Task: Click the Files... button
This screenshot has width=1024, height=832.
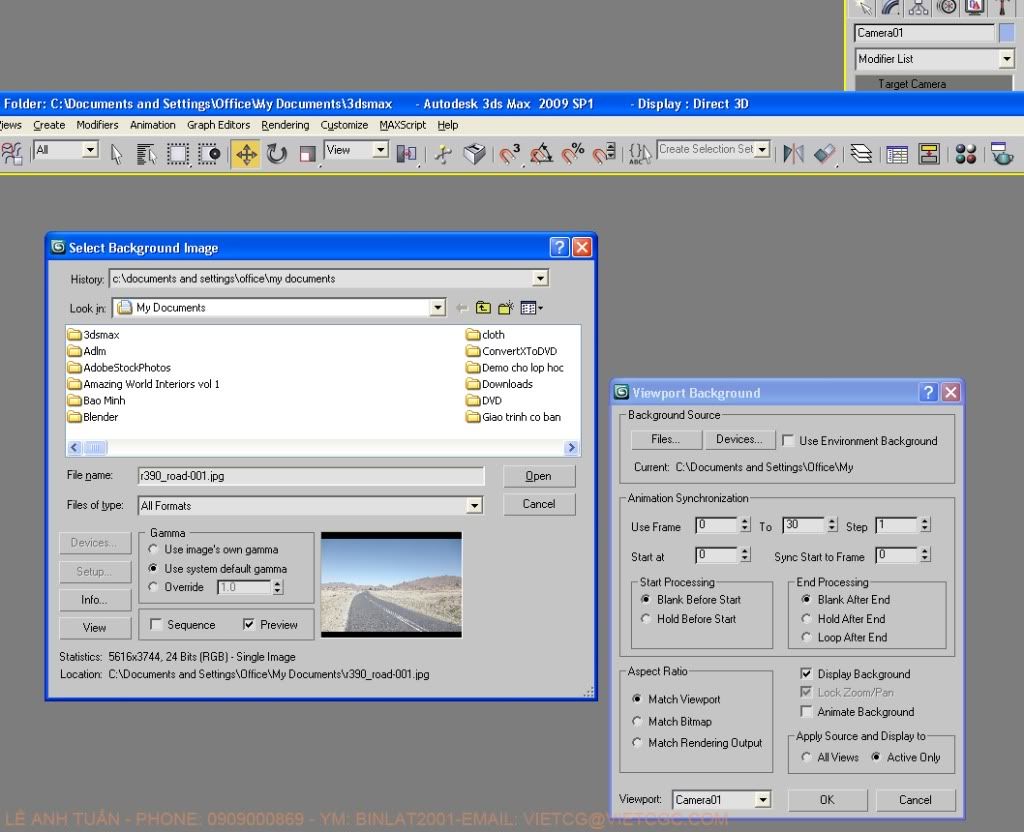Action: click(666, 440)
